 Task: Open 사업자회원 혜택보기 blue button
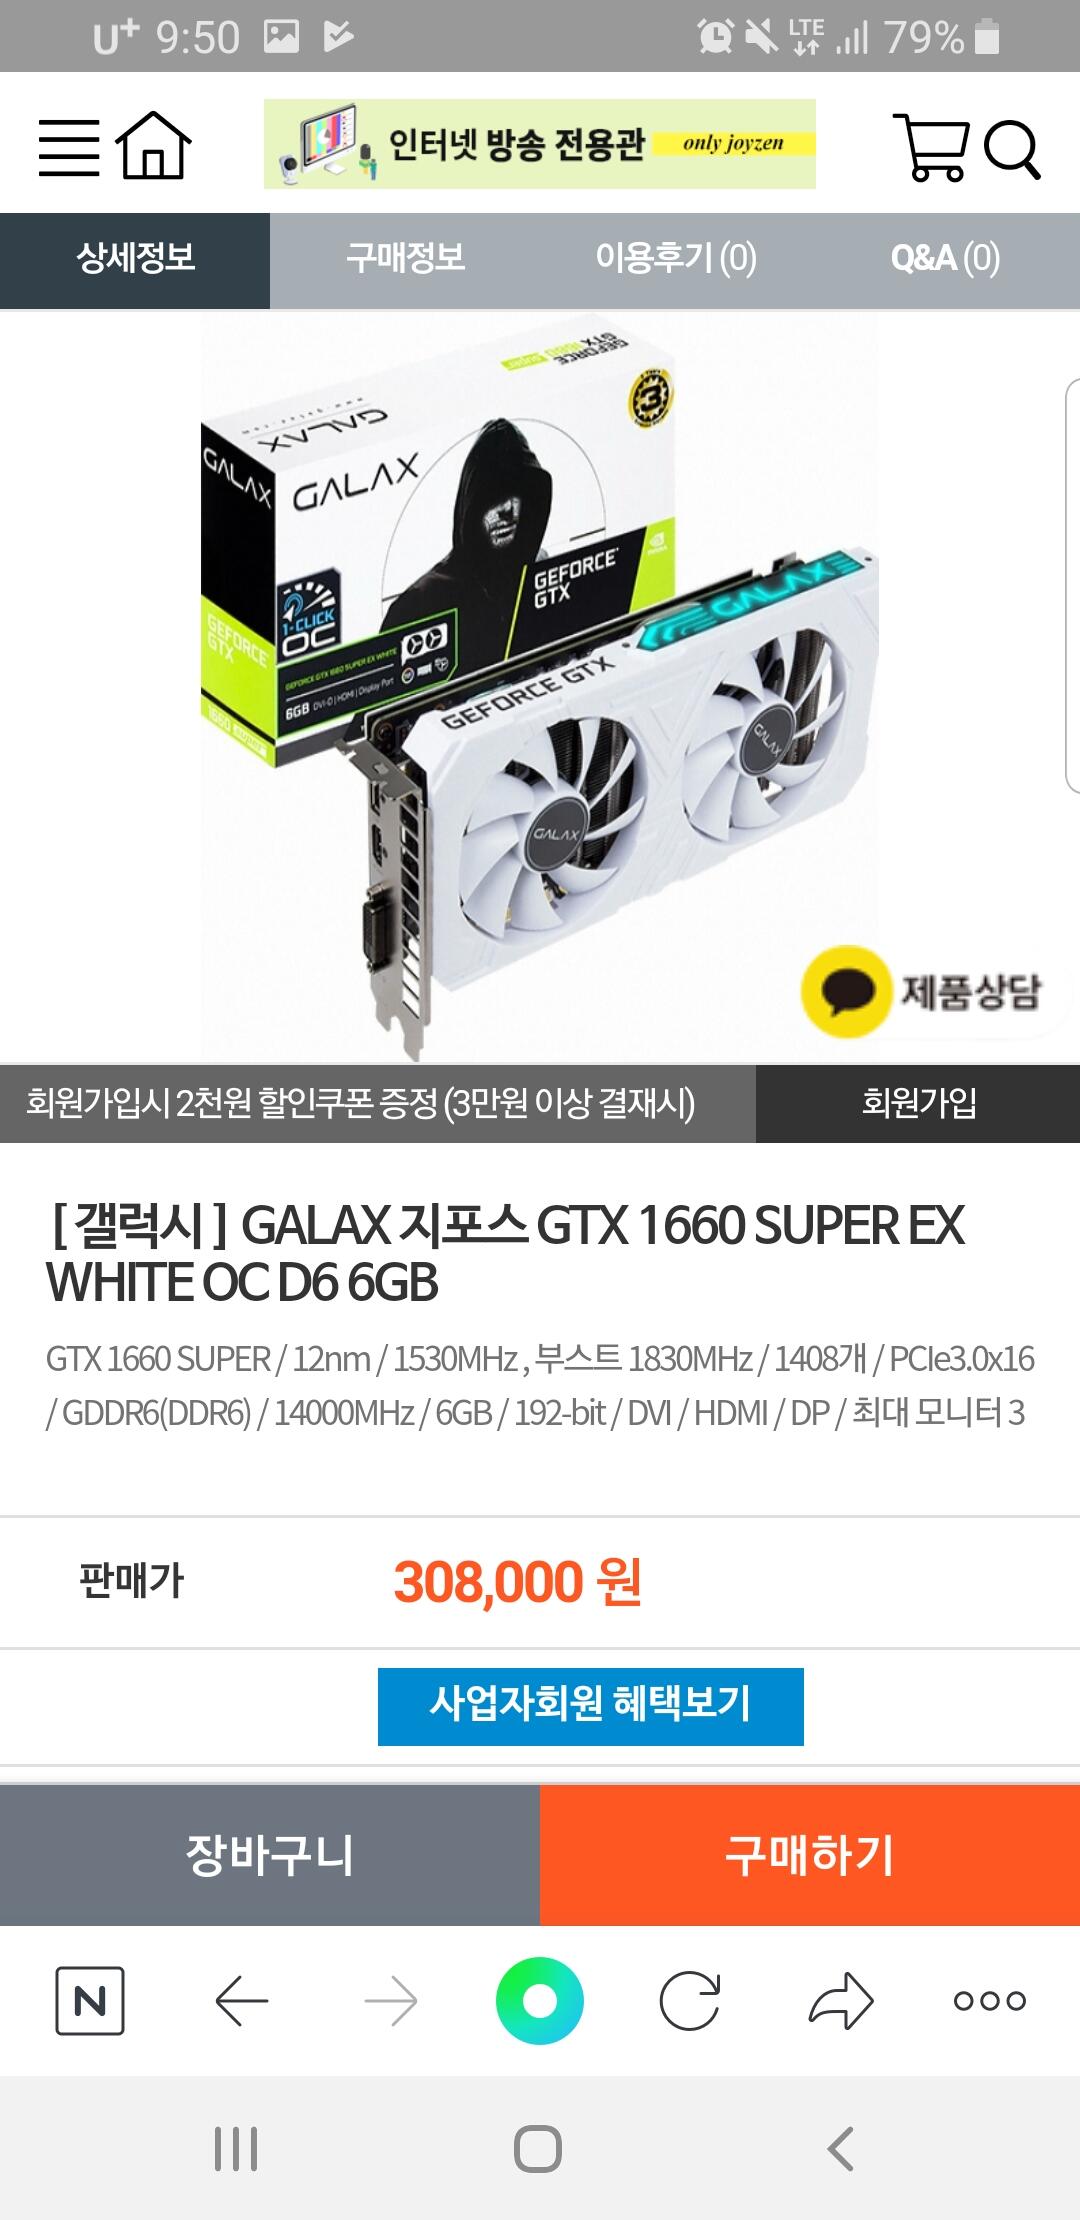coord(591,1706)
